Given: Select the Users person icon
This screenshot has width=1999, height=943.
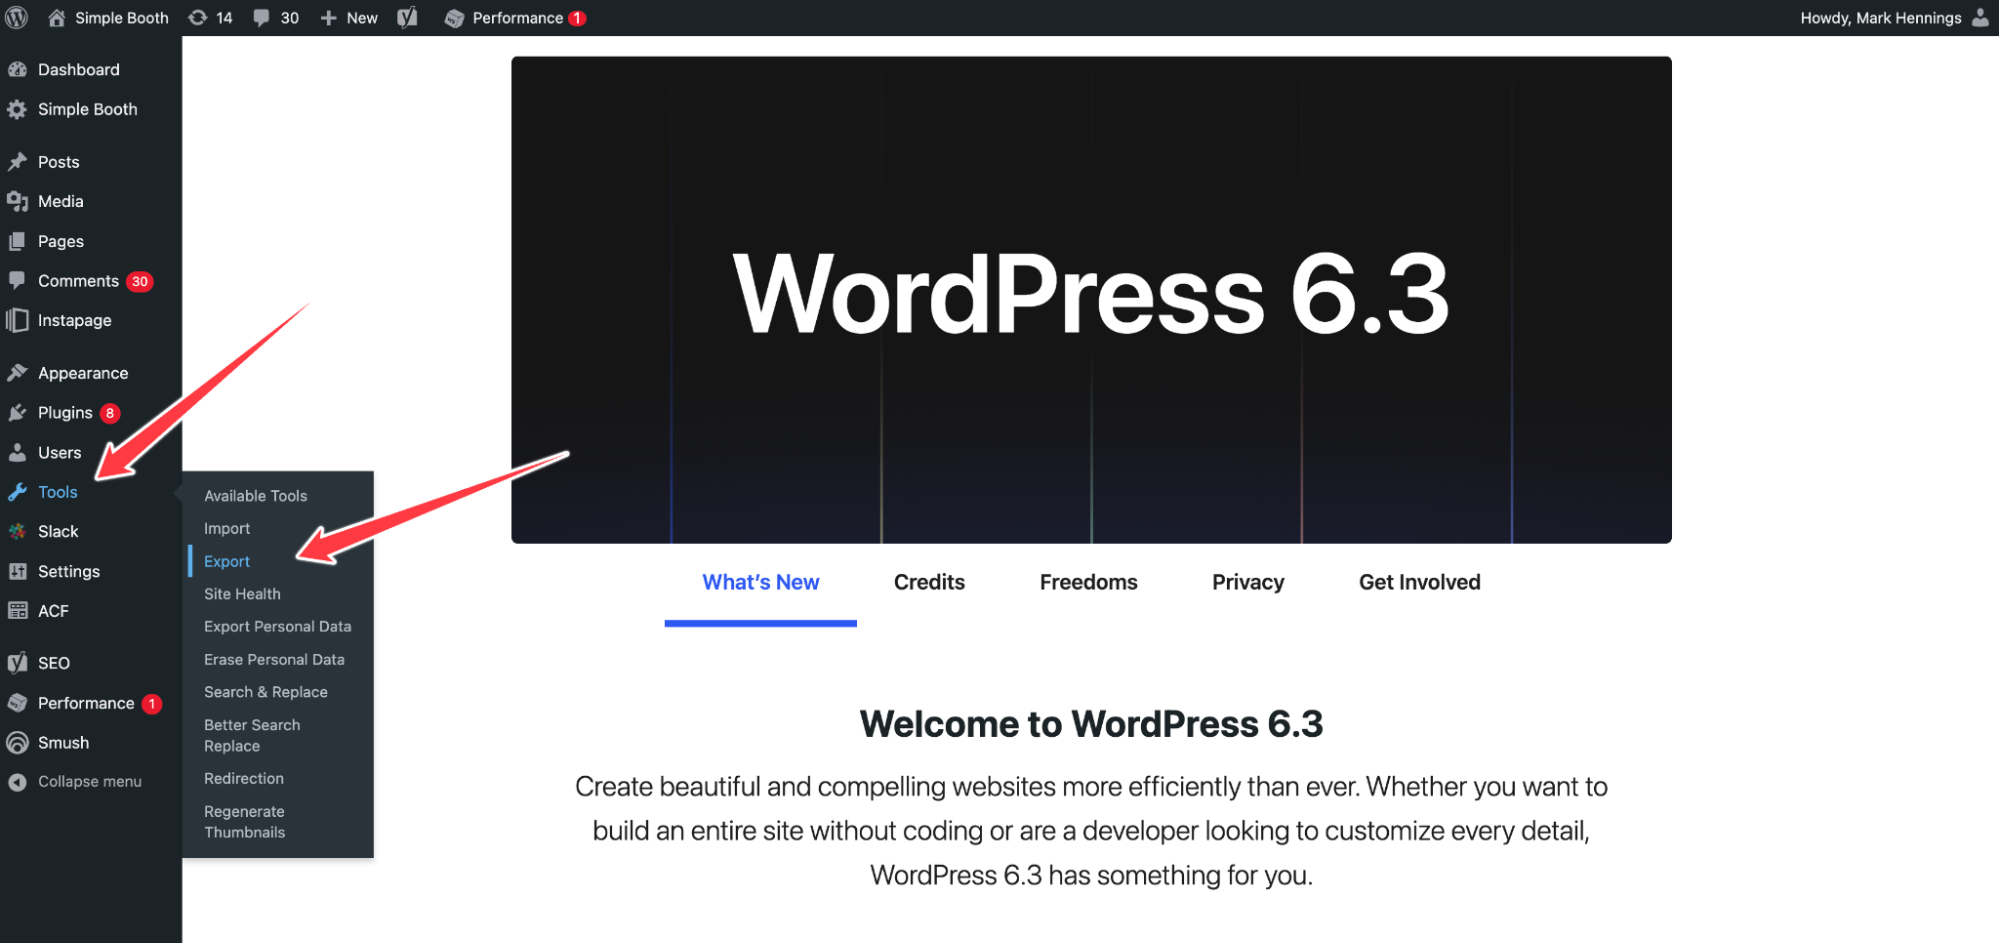Looking at the screenshot, I should [17, 453].
